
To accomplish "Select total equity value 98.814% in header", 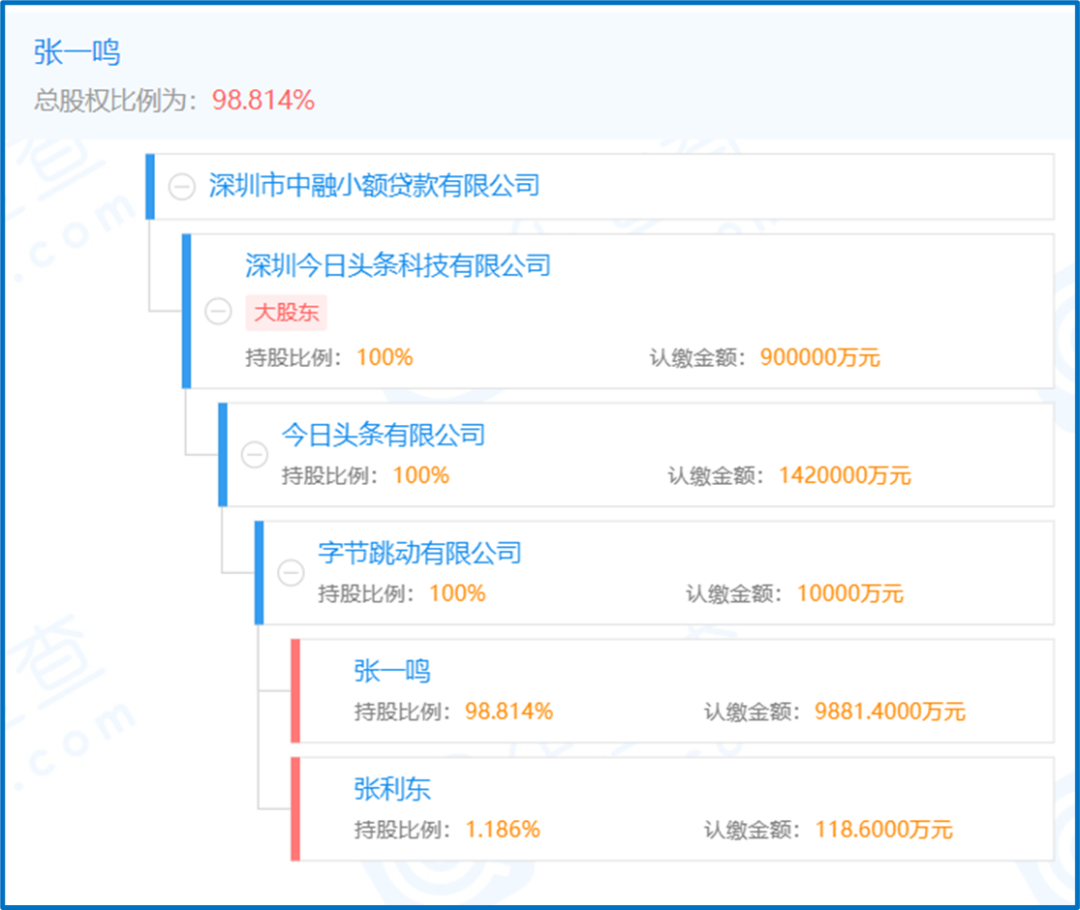I will [x=263, y=101].
